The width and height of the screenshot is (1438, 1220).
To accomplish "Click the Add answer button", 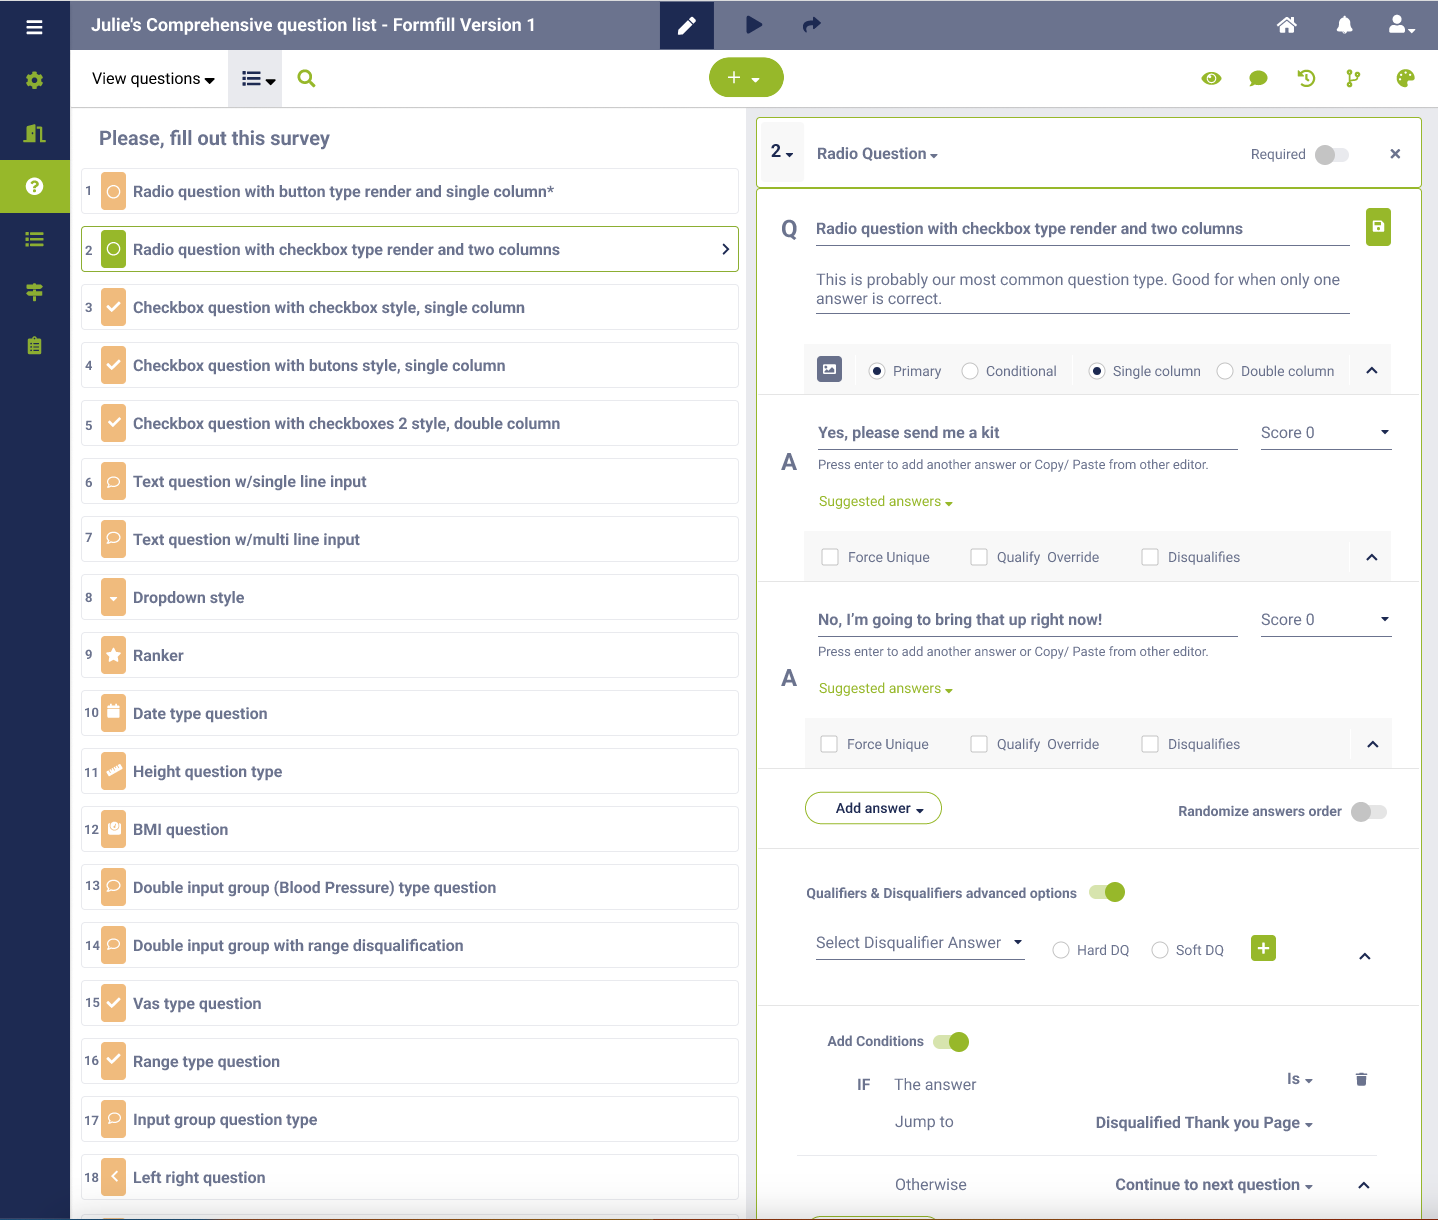I will pos(873,808).
